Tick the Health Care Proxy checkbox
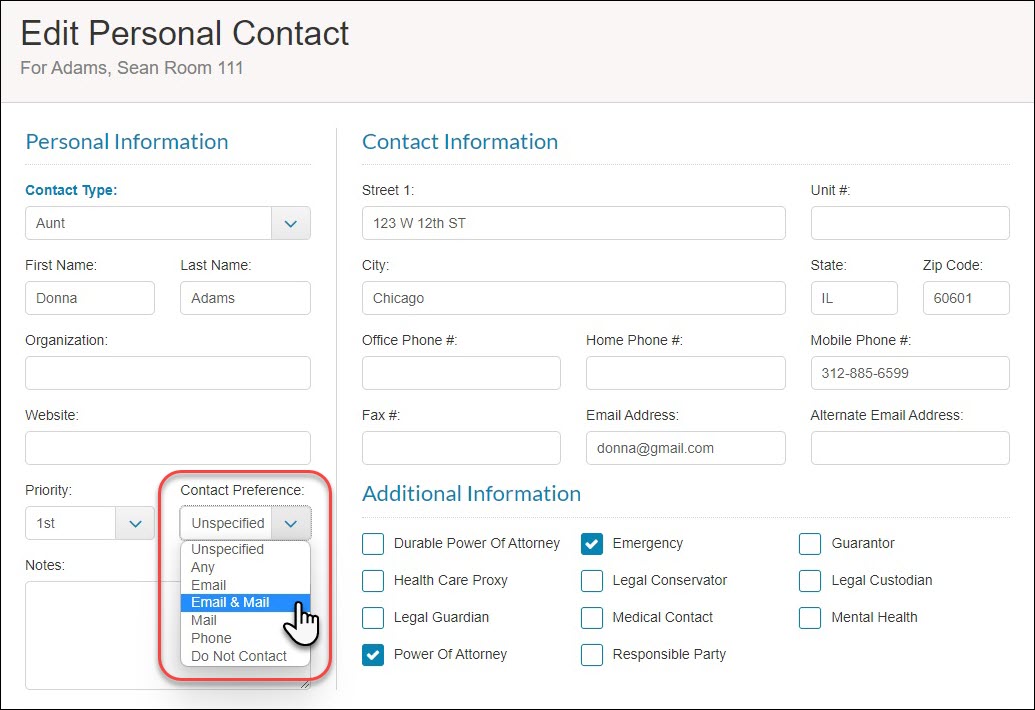Viewport: 1035px width, 710px height. pyautogui.click(x=373, y=581)
